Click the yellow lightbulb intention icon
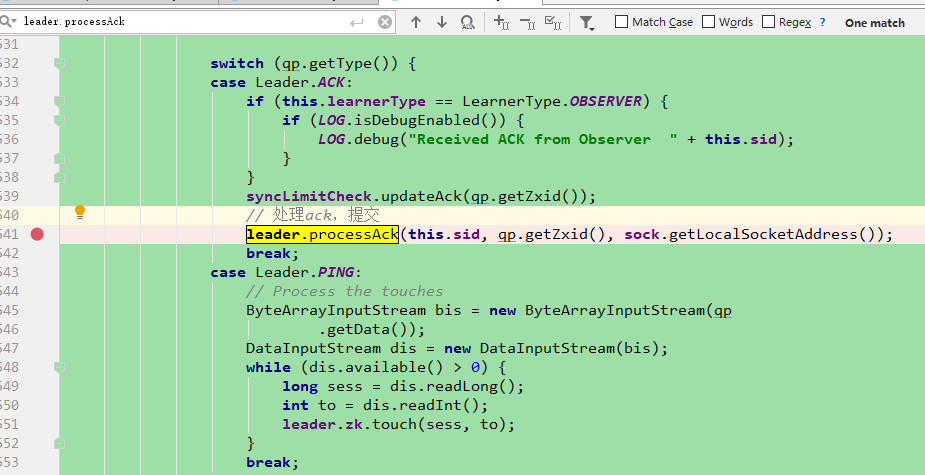This screenshot has width=925, height=475. click(80, 212)
